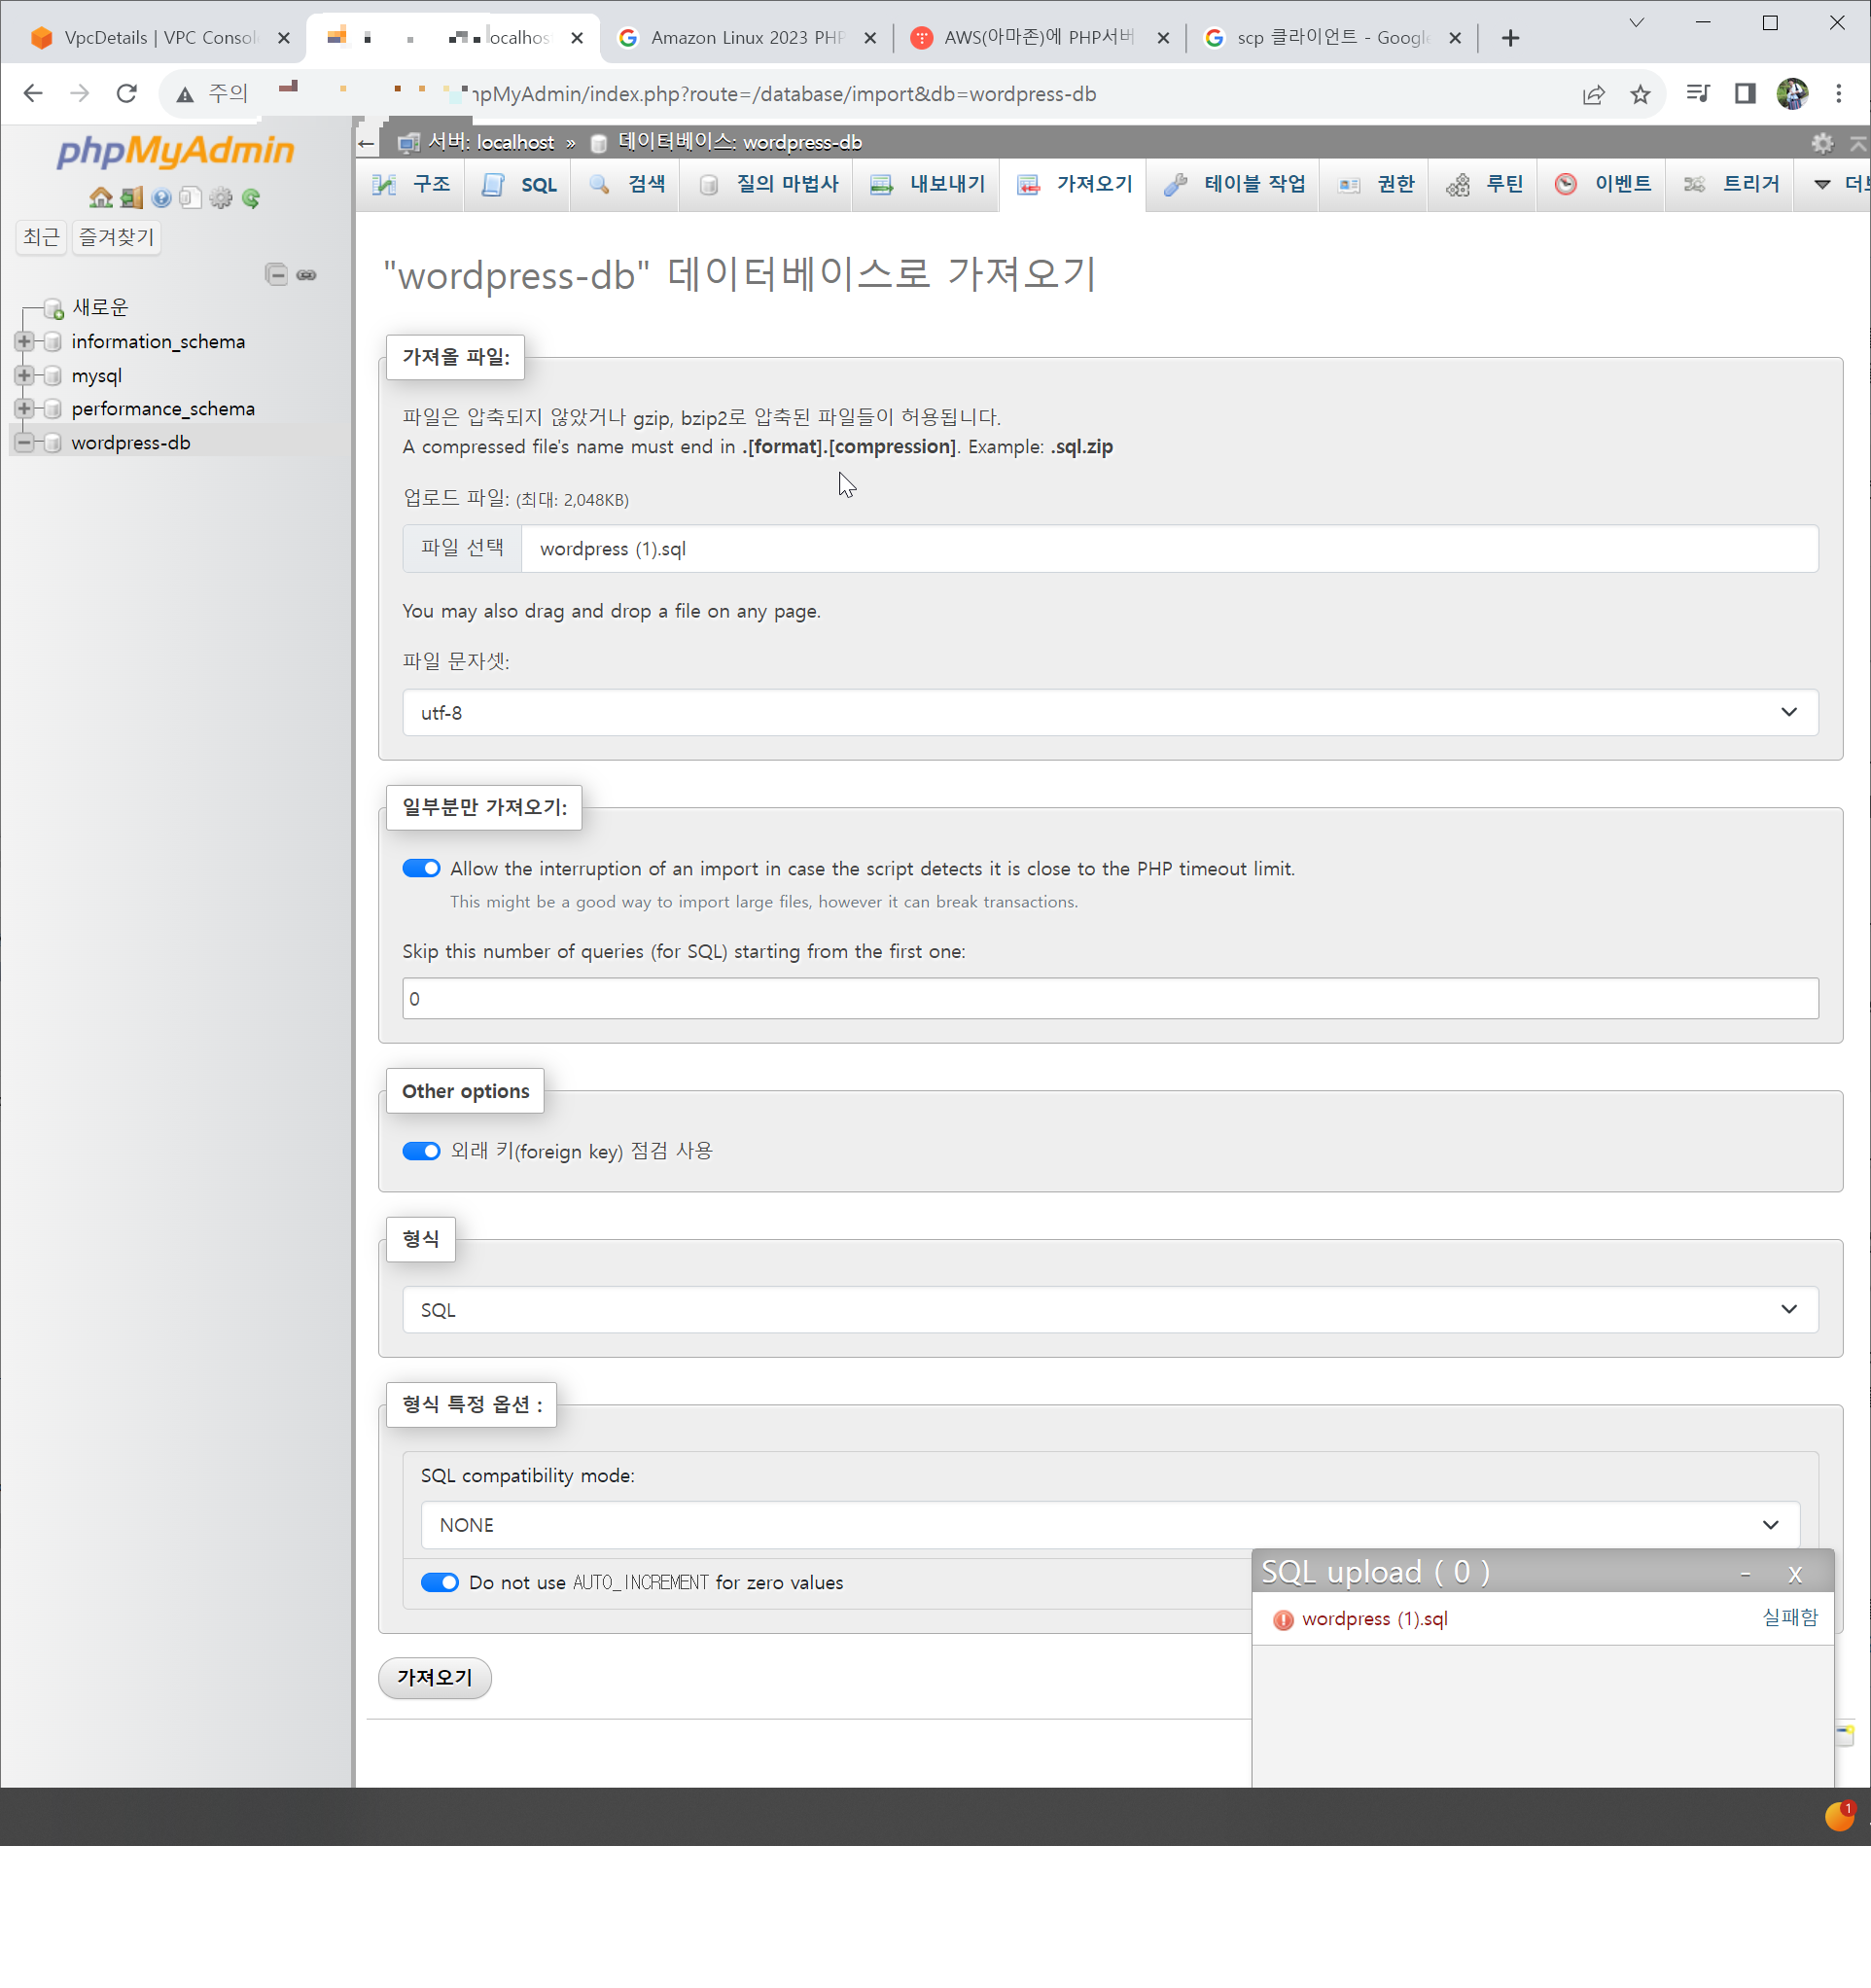The height and width of the screenshot is (1988, 1871).
Task: Collapse all navigation tree icon
Action: coord(277,274)
